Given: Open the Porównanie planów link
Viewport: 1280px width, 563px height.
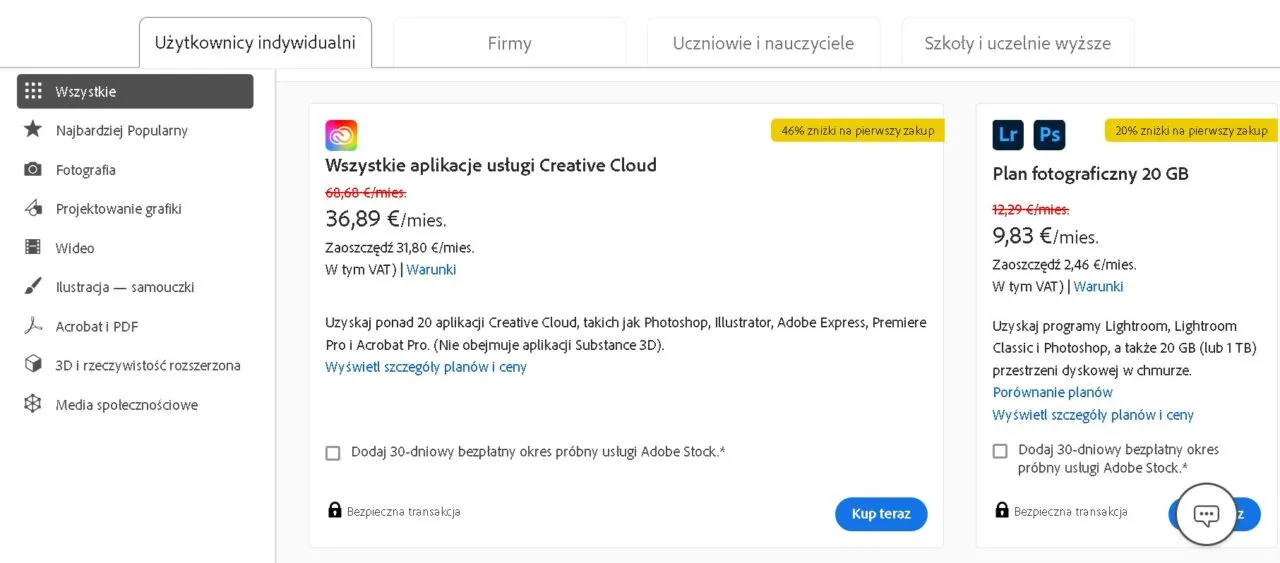Looking at the screenshot, I should 1052,392.
